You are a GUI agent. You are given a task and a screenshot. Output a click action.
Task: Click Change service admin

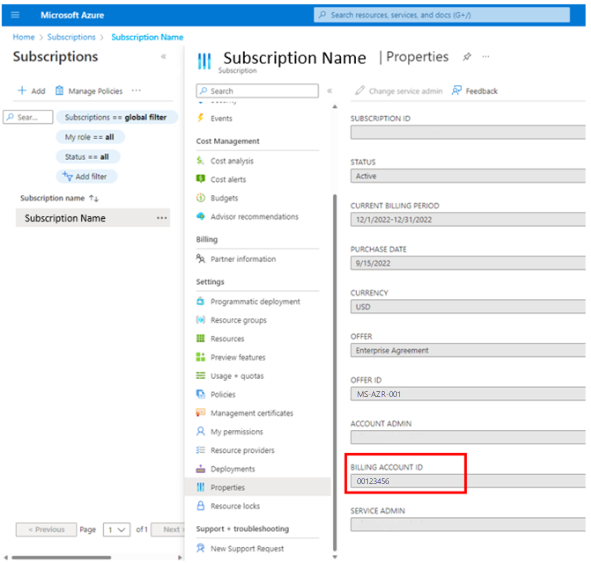click(x=399, y=91)
